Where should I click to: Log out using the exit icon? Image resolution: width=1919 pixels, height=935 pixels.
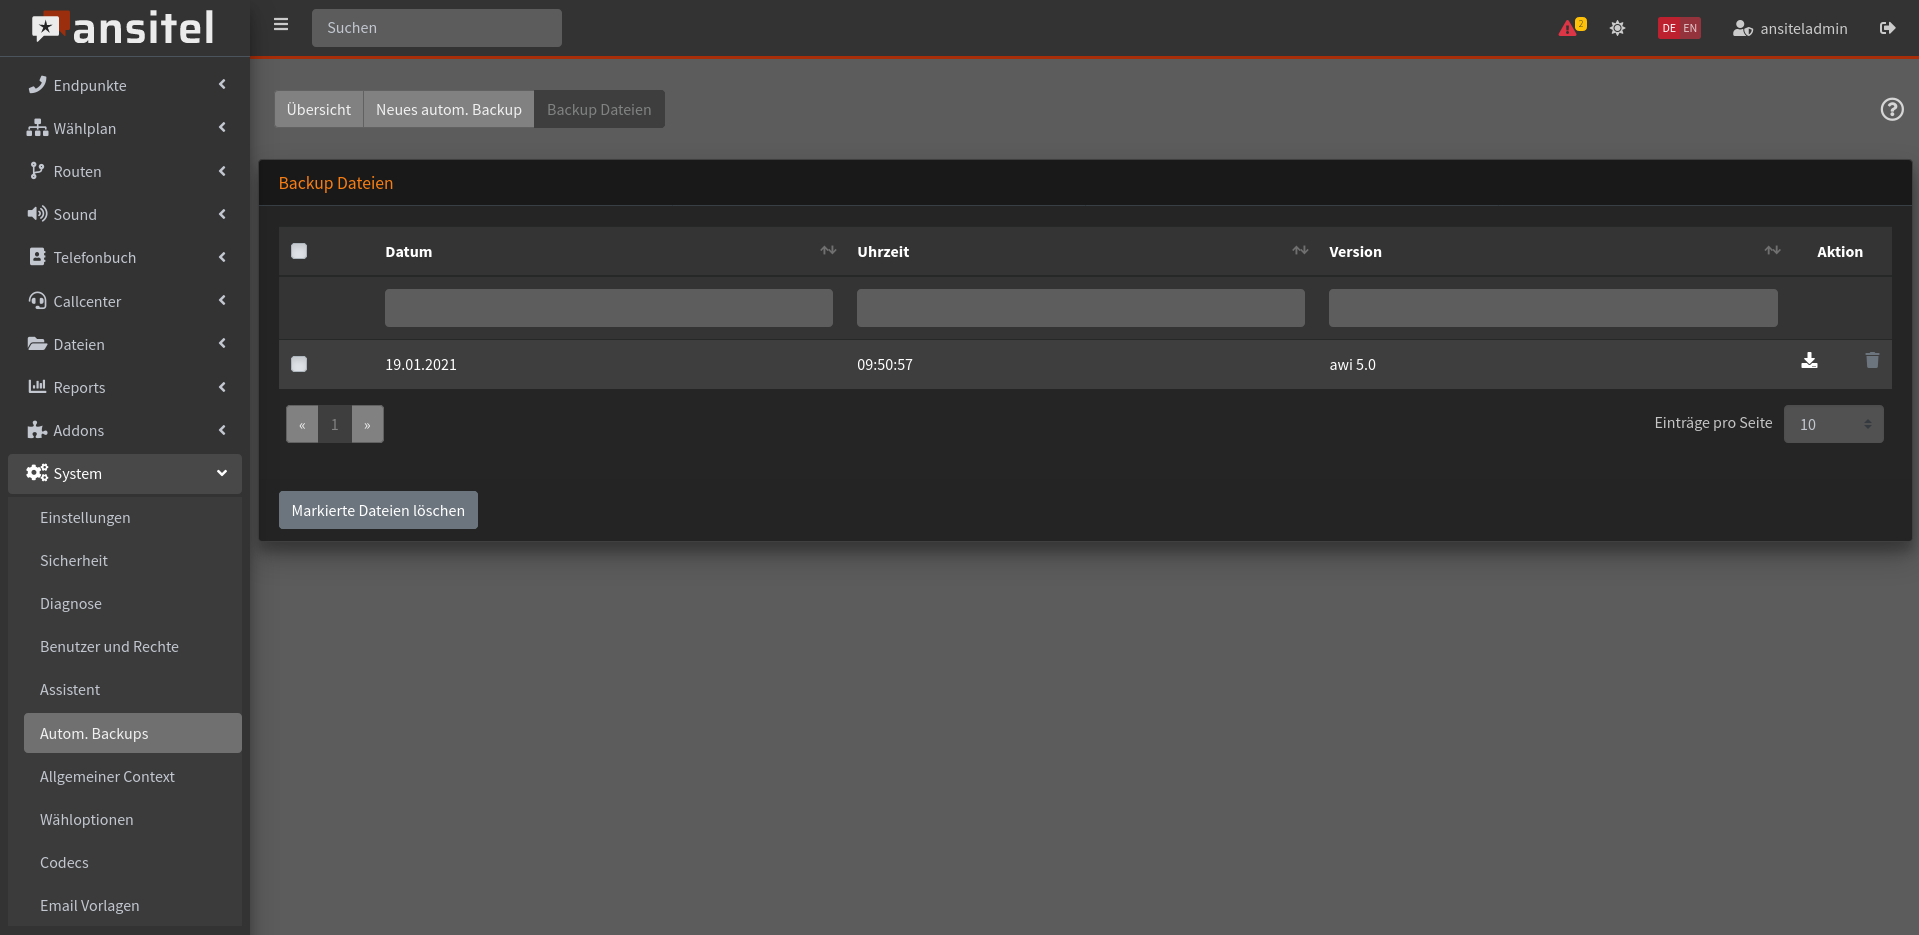tap(1887, 28)
